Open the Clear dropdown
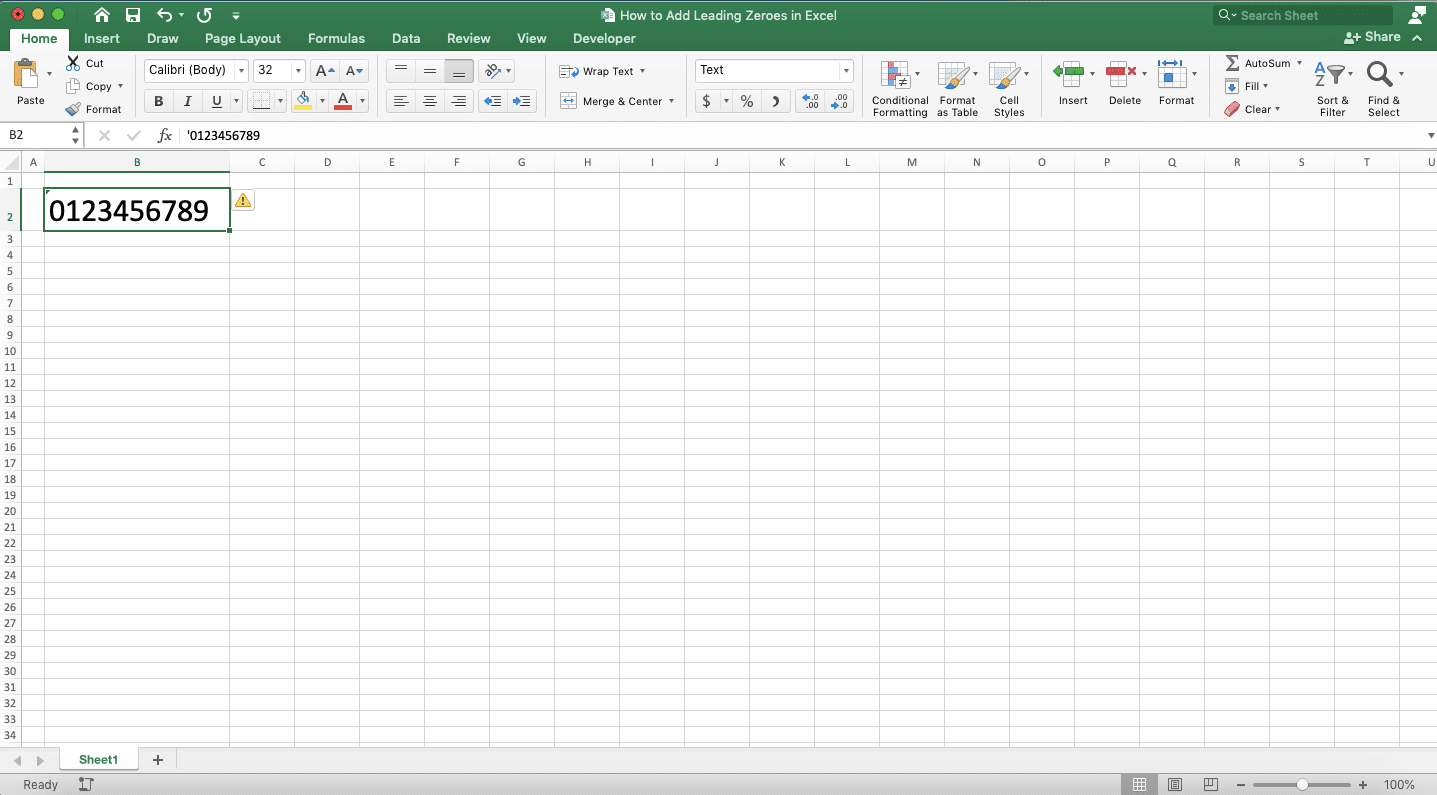This screenshot has width=1437, height=795. 1253,109
